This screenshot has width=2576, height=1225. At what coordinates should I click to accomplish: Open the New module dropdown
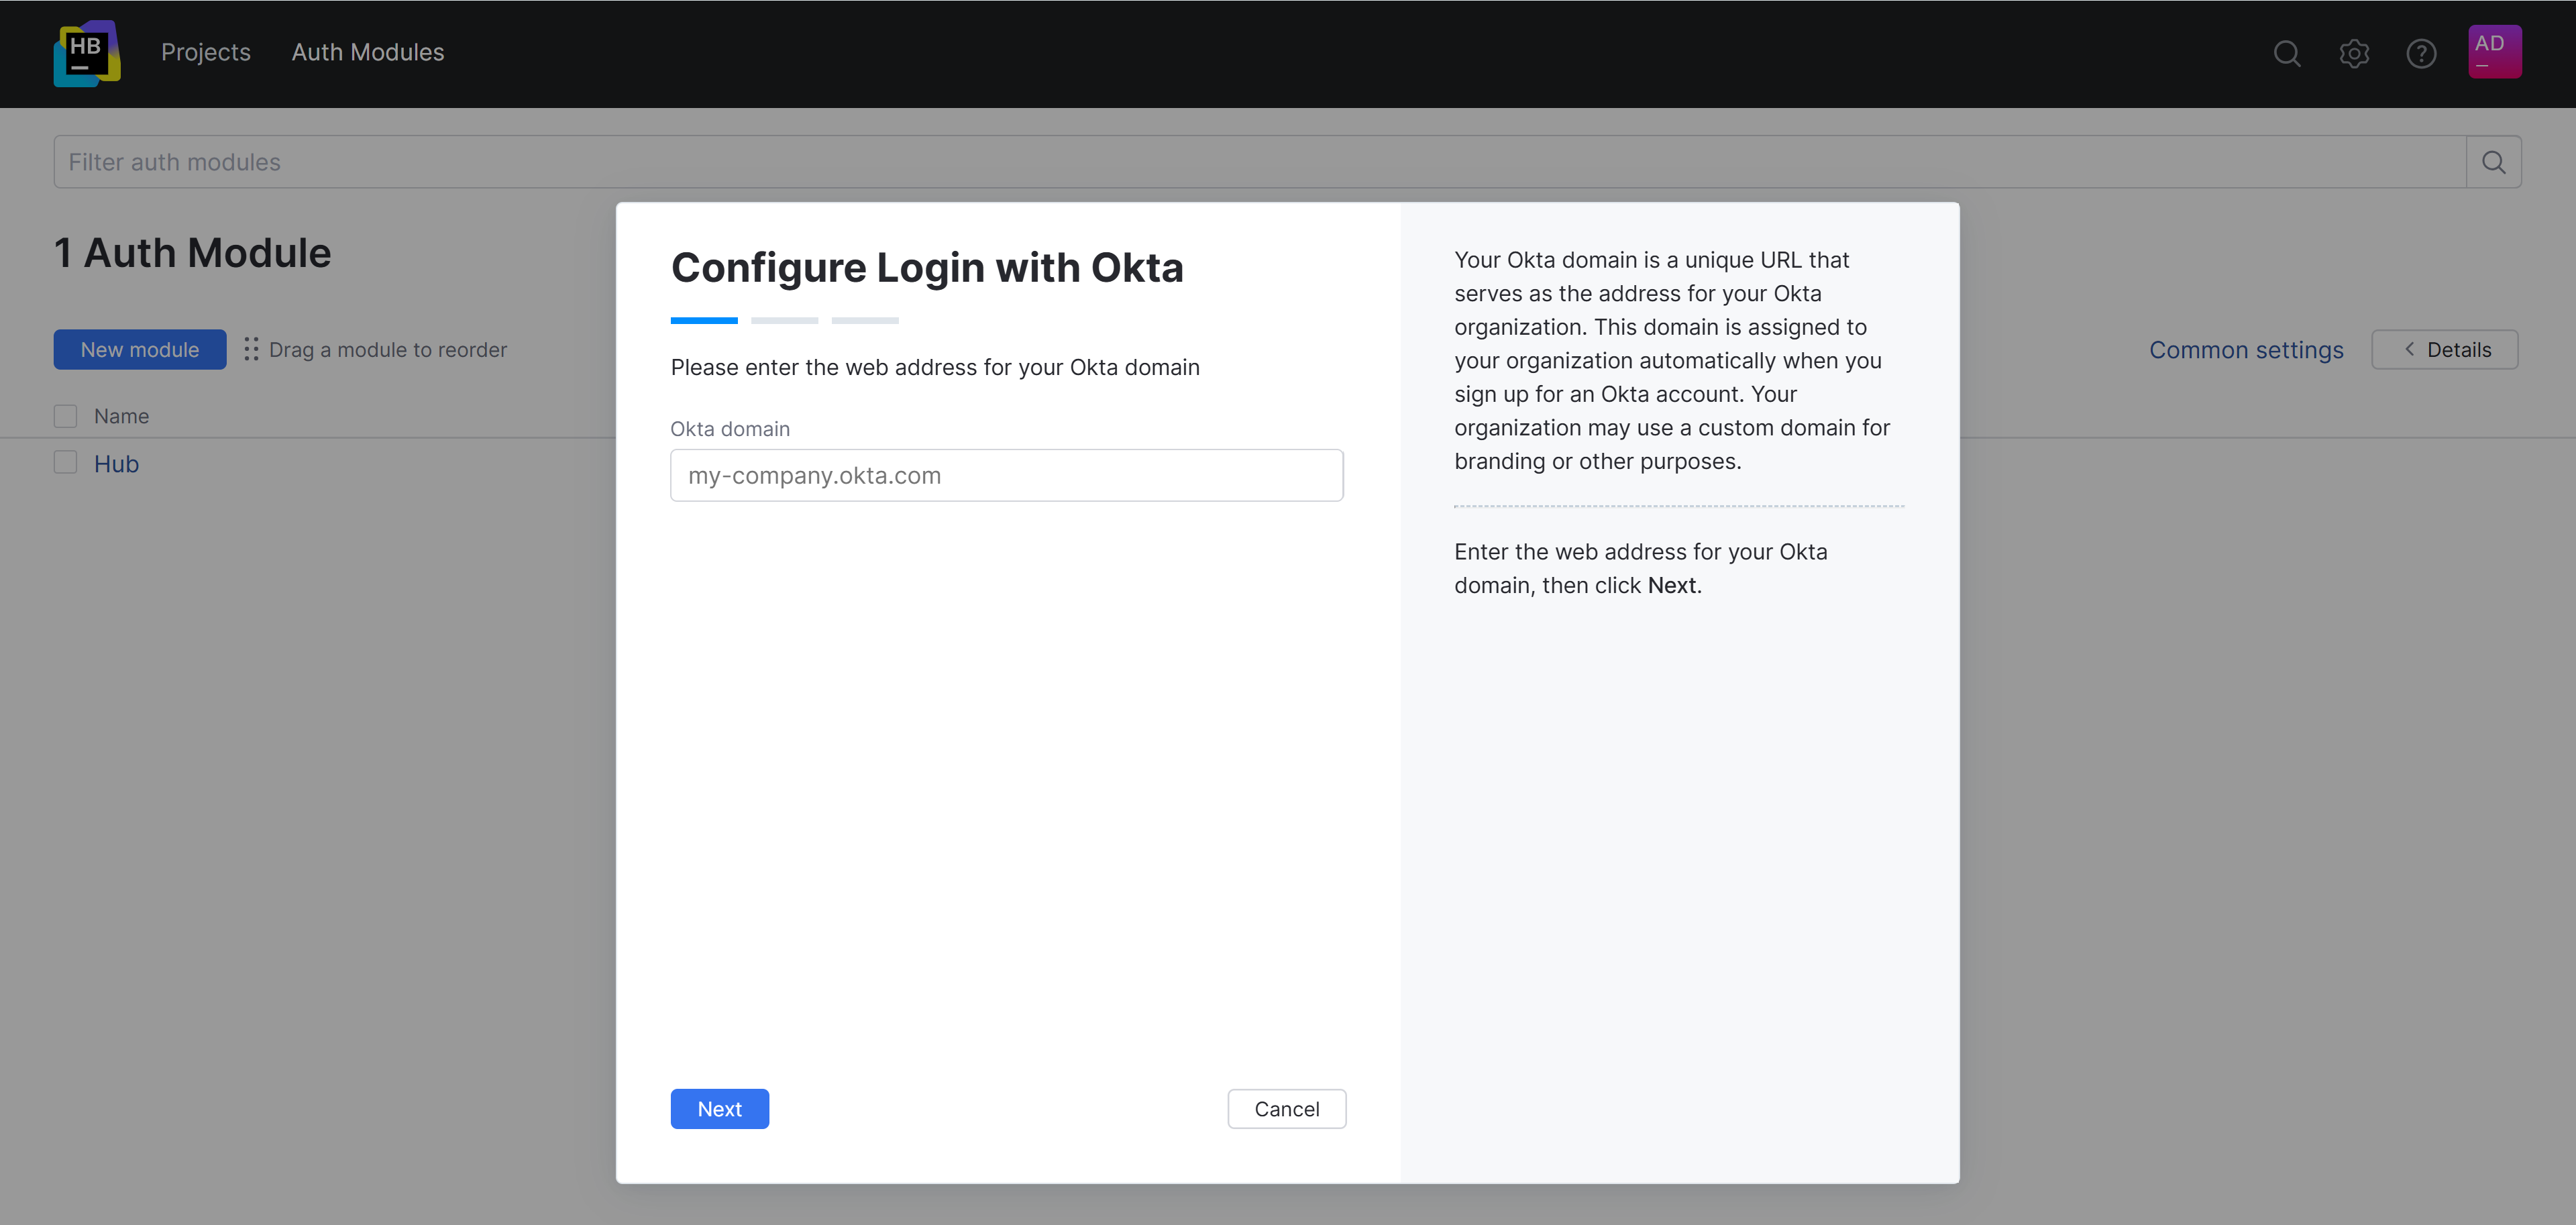coord(140,349)
